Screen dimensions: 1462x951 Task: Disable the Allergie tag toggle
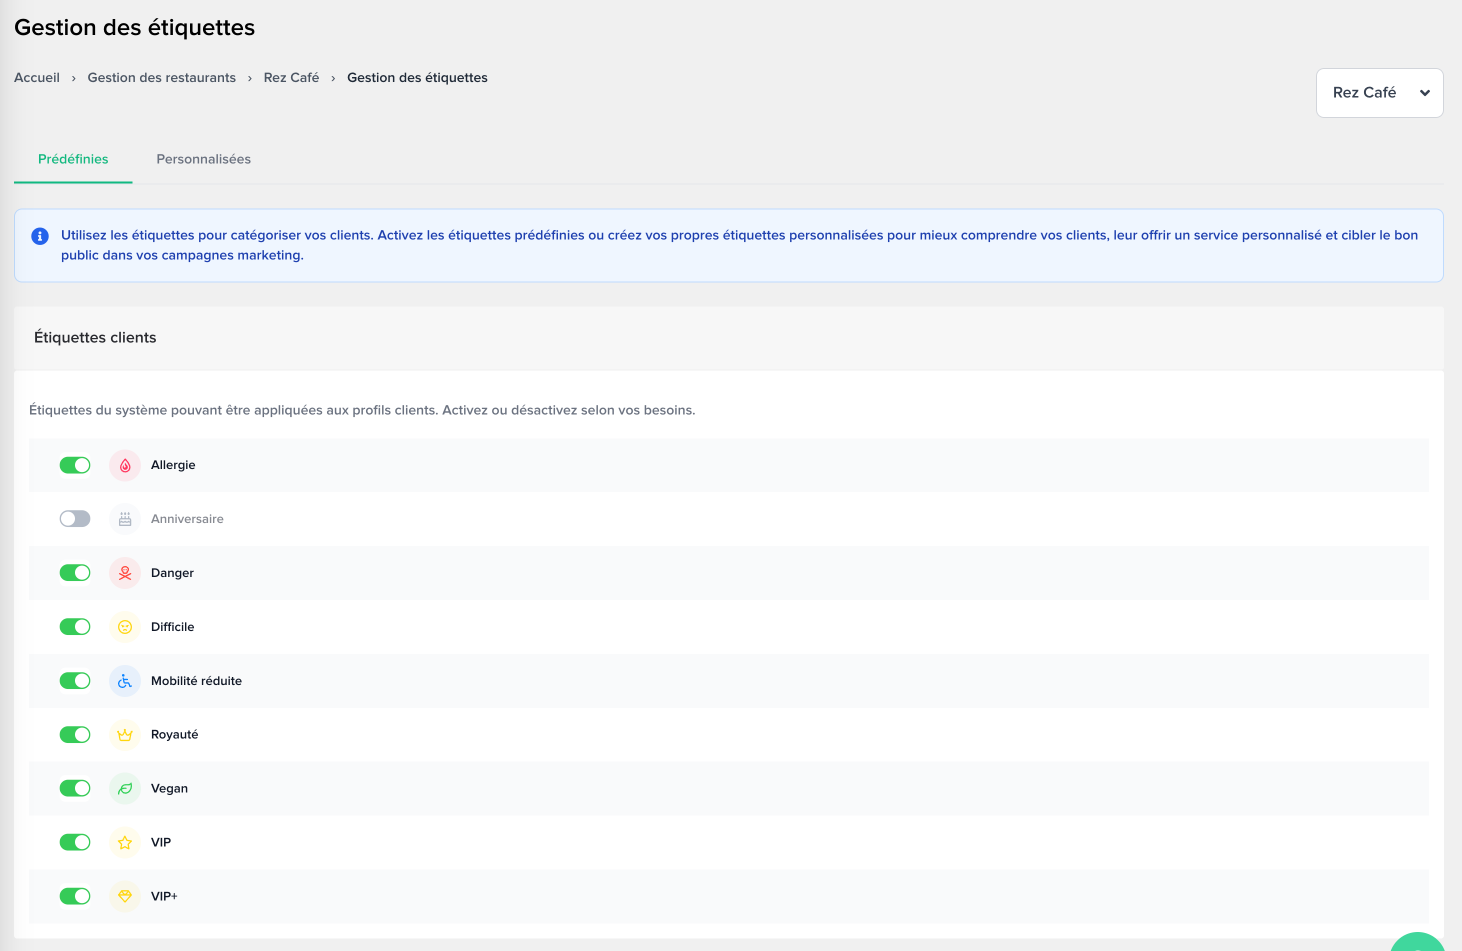pos(75,465)
